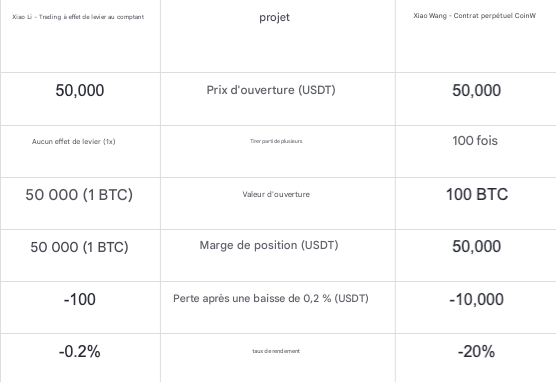Click the 'Aucun effet de levier (1x)' cell
This screenshot has width=556, height=382.
(x=74, y=142)
